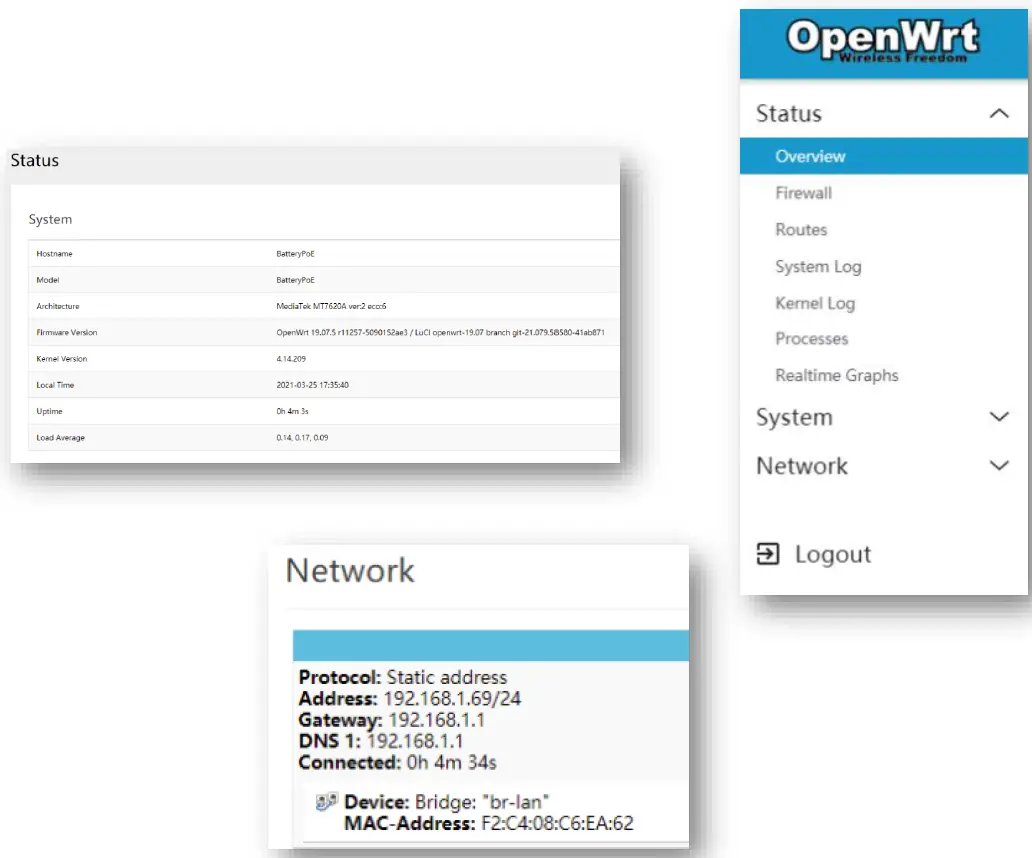The height and width of the screenshot is (858, 1032).
Task: Open the Status sidebar section
Action: click(x=788, y=113)
